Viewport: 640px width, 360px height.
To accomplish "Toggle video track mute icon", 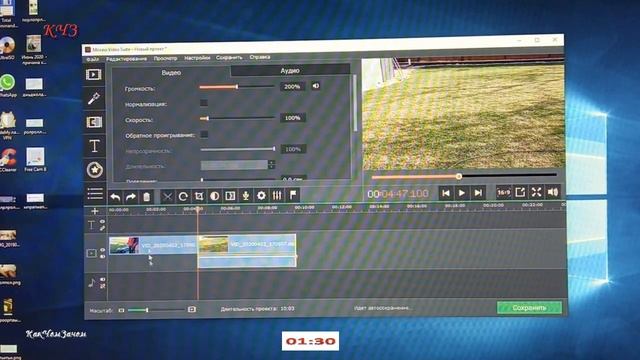I will click(102, 256).
